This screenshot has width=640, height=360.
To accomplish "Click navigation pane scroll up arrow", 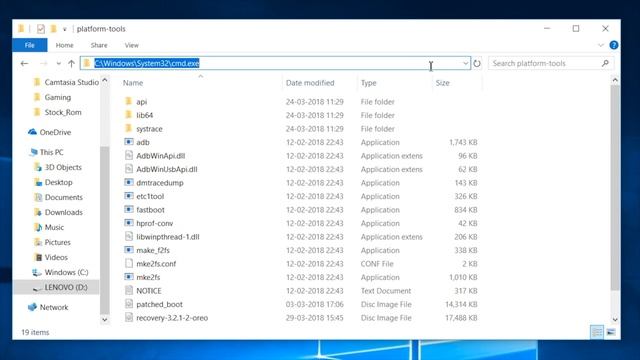I will click(105, 80).
